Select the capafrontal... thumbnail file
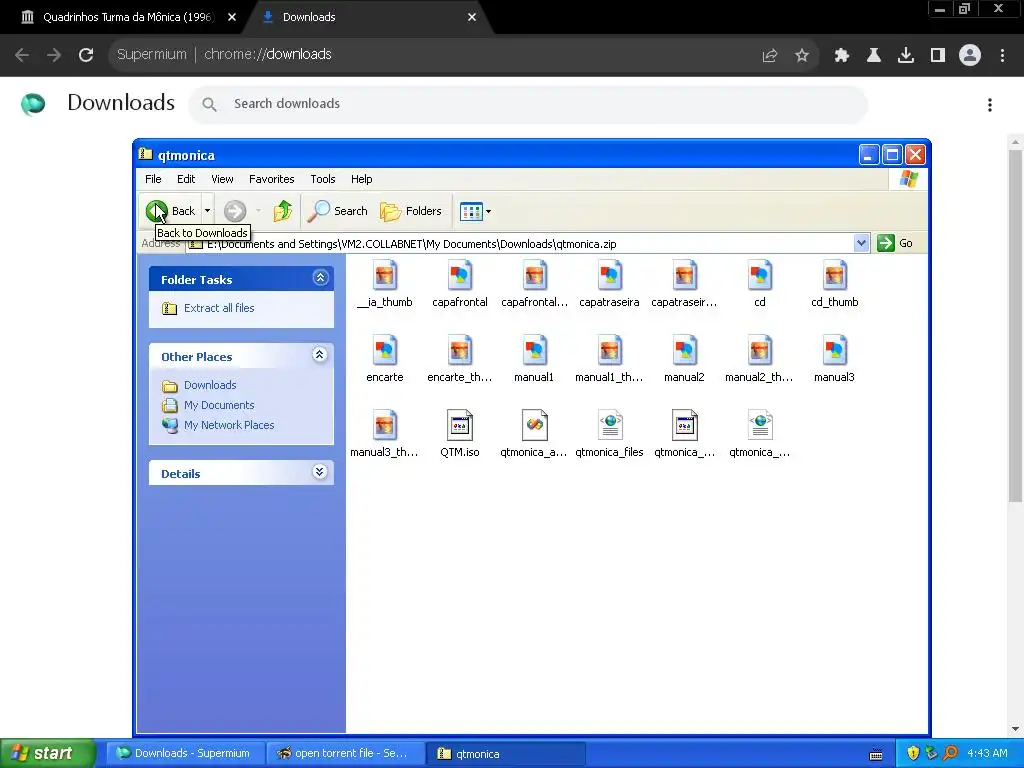Image resolution: width=1024 pixels, height=768 pixels. (534, 285)
